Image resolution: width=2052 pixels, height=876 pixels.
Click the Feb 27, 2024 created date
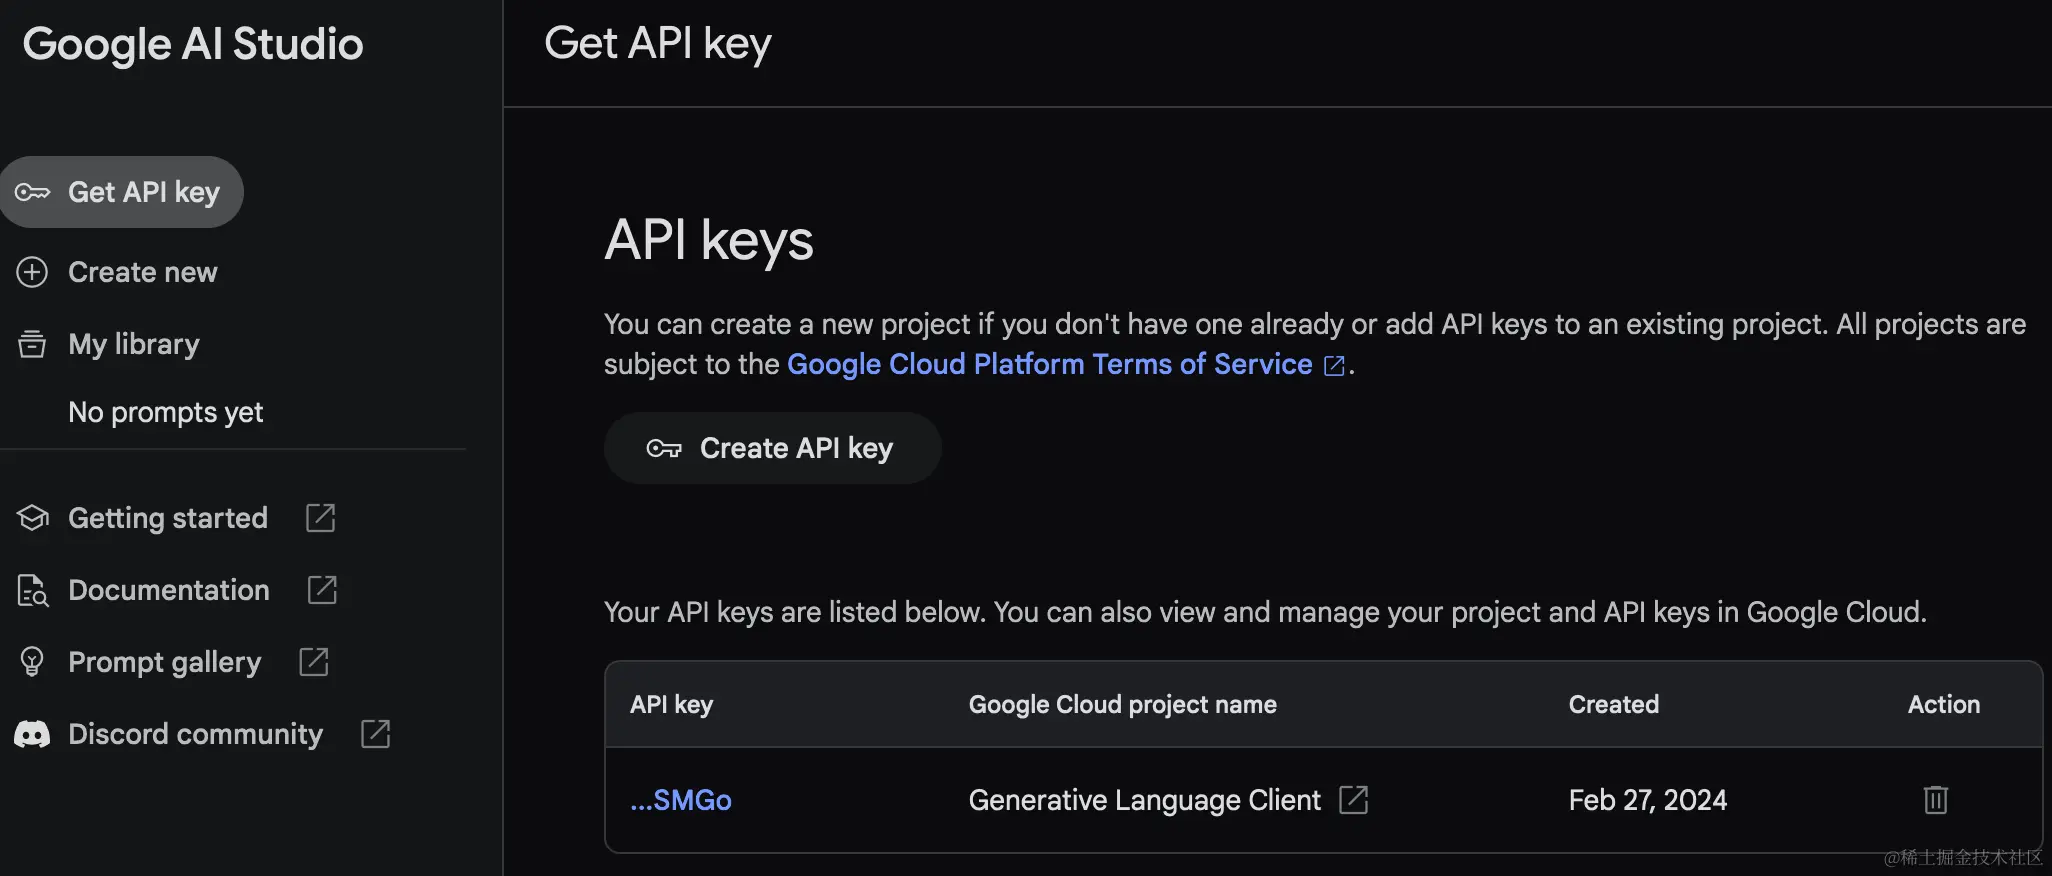(1648, 800)
